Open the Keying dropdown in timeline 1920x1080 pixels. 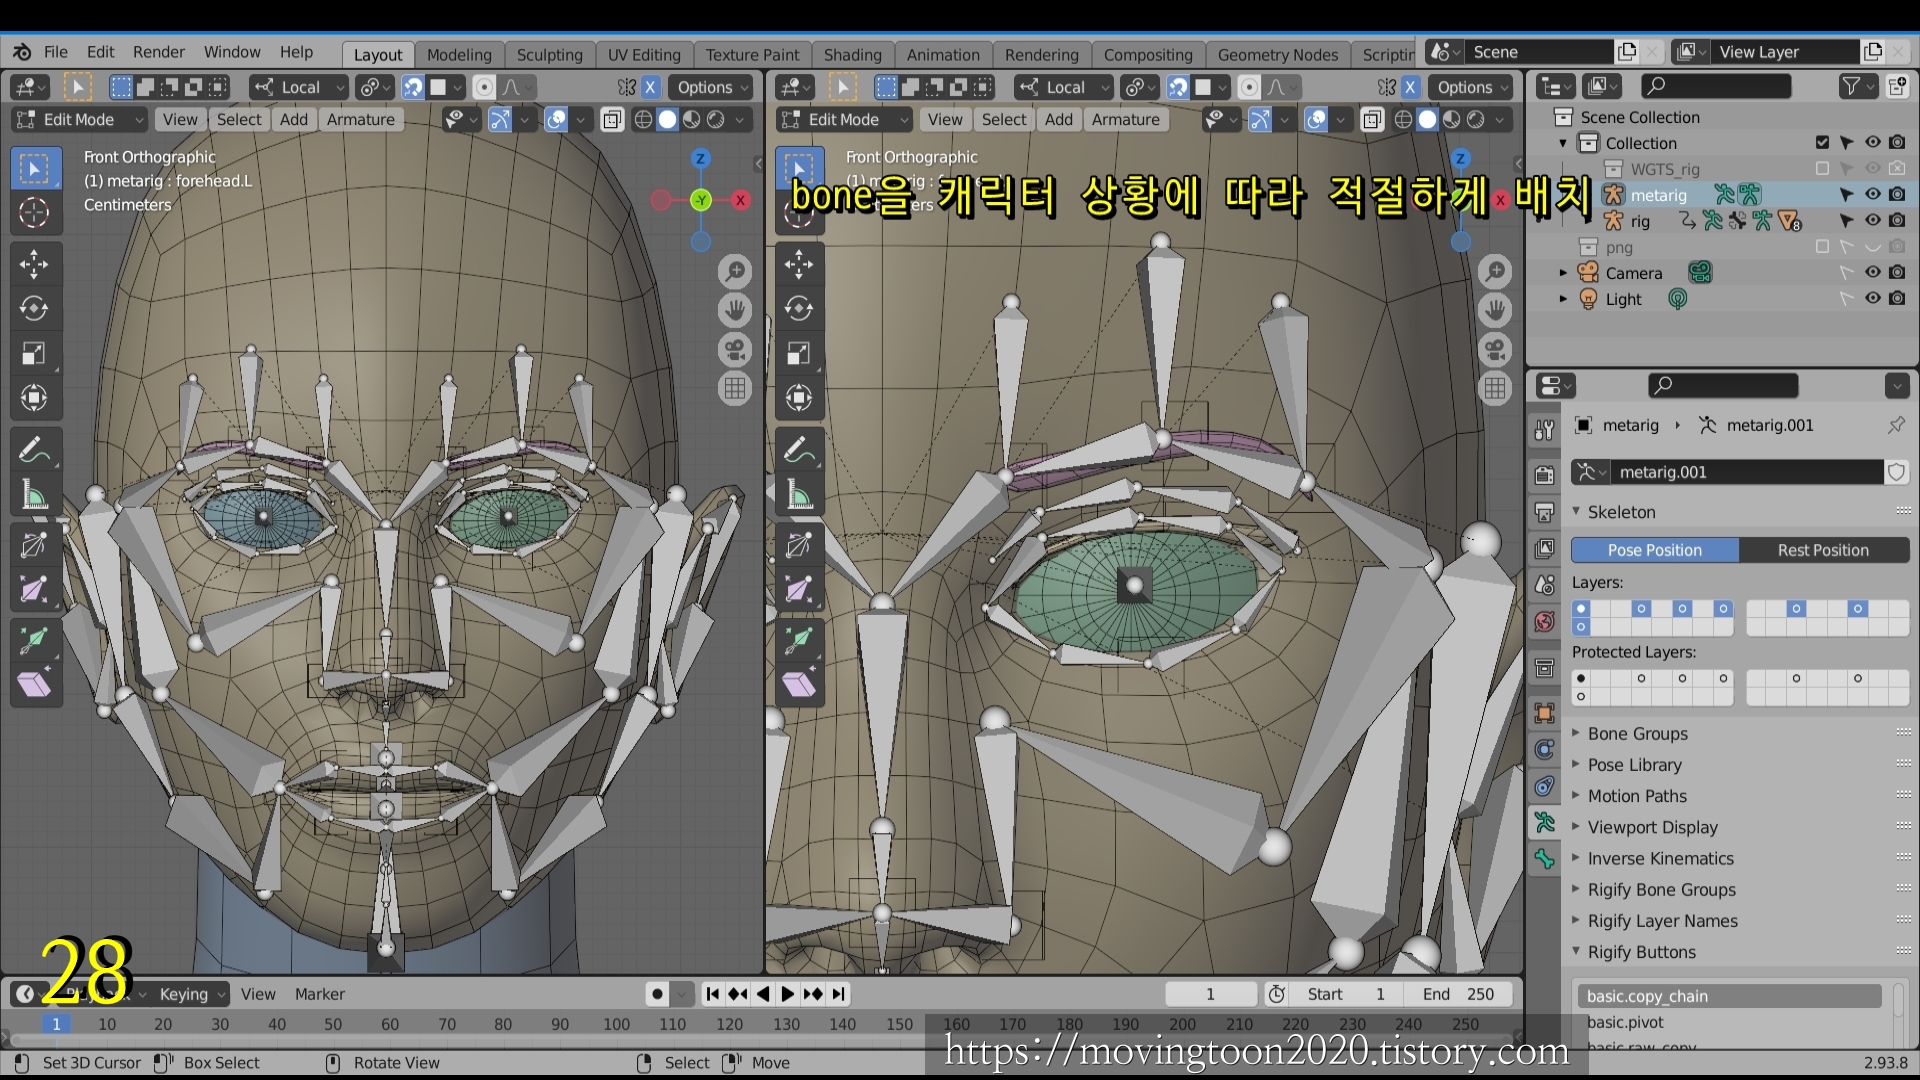pos(192,994)
